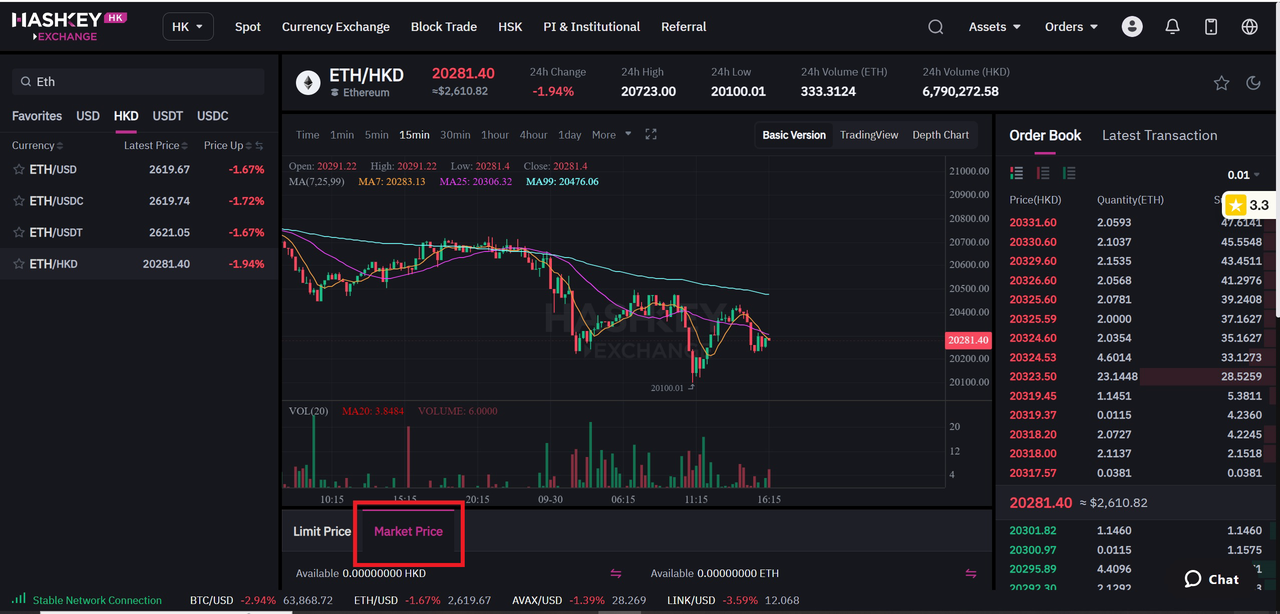The width and height of the screenshot is (1280, 614).
Task: Show order book sell-orders-only view icon
Action: (1043, 174)
